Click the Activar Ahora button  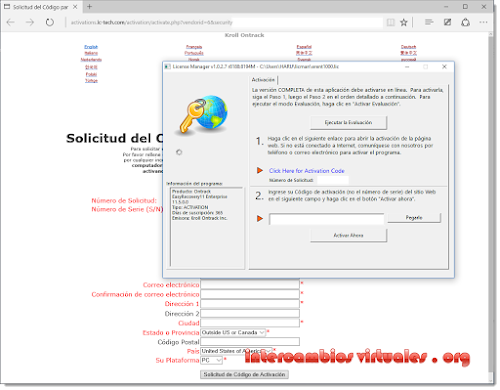tap(348, 235)
